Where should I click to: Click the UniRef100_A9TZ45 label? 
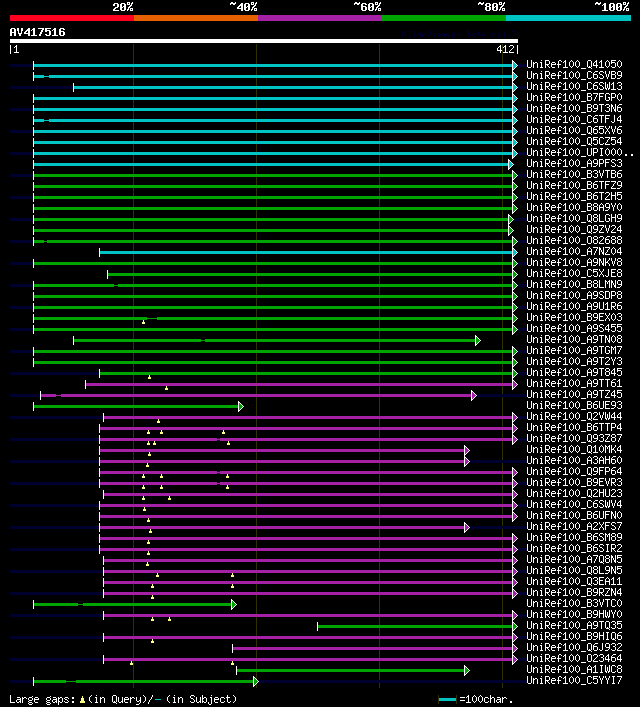click(574, 395)
